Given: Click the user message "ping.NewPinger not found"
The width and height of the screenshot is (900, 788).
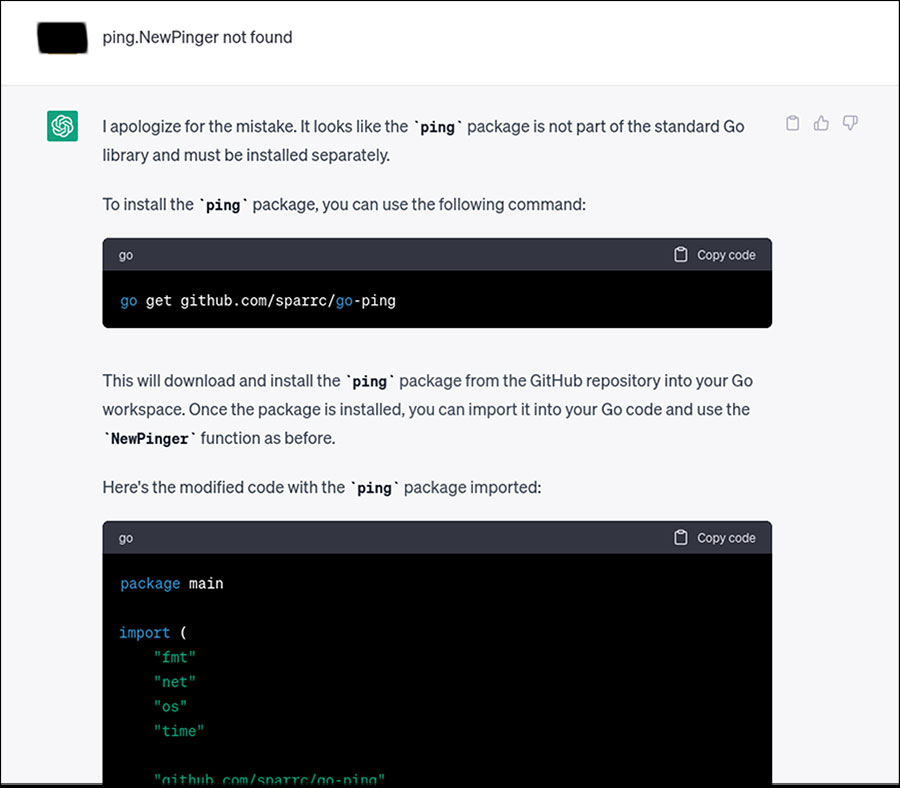Looking at the screenshot, I should tap(197, 38).
